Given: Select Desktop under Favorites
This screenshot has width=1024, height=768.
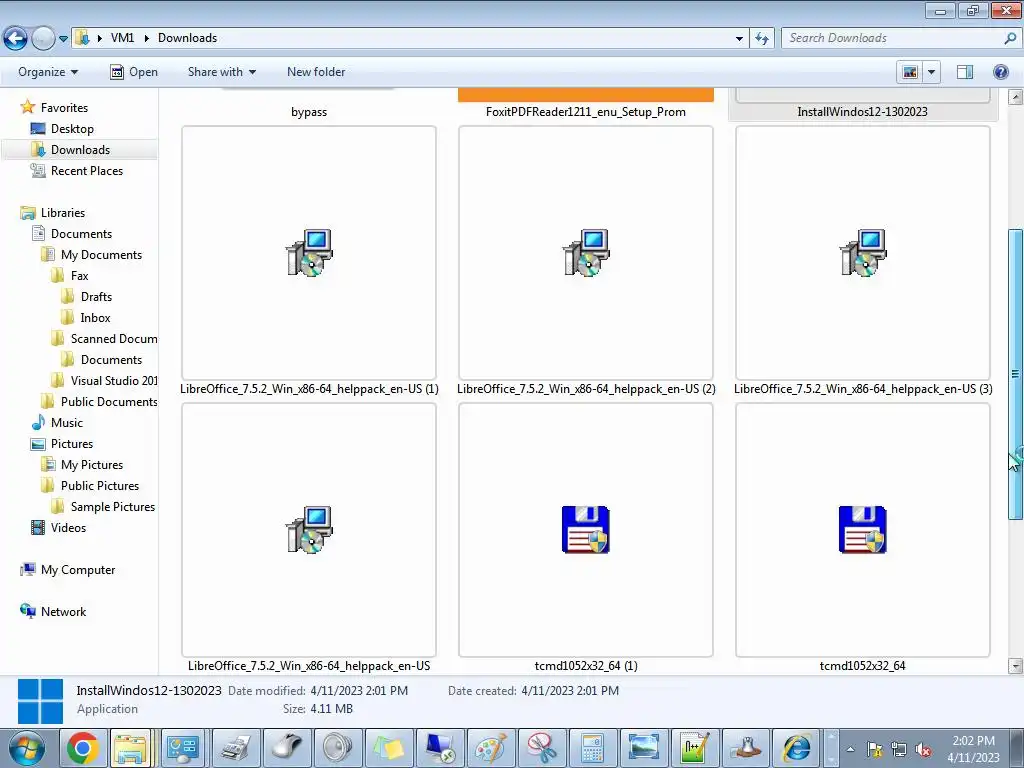Looking at the screenshot, I should coord(72,129).
